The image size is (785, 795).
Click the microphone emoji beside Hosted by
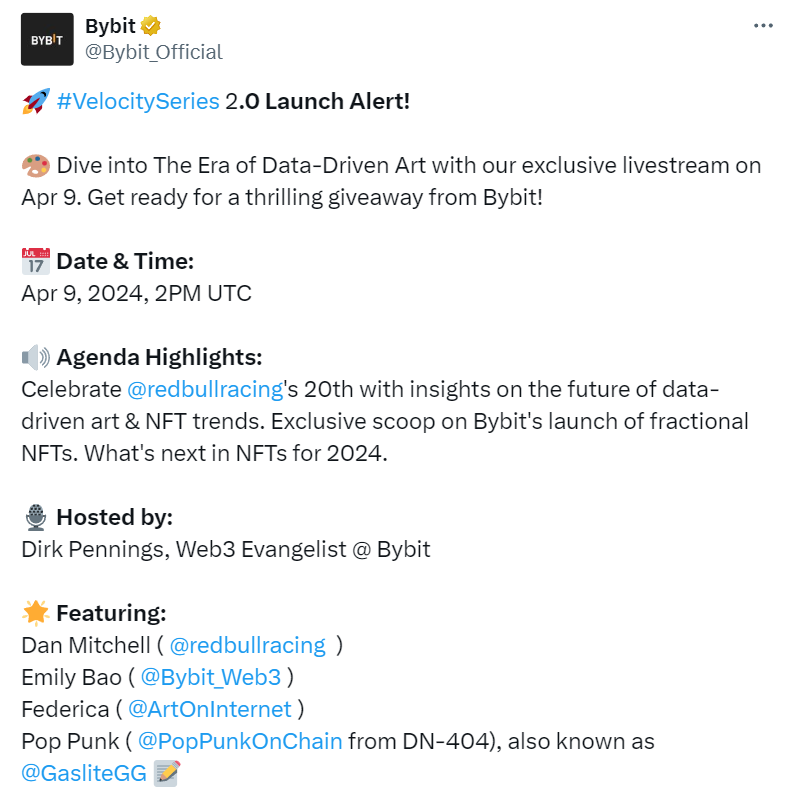(x=35, y=517)
